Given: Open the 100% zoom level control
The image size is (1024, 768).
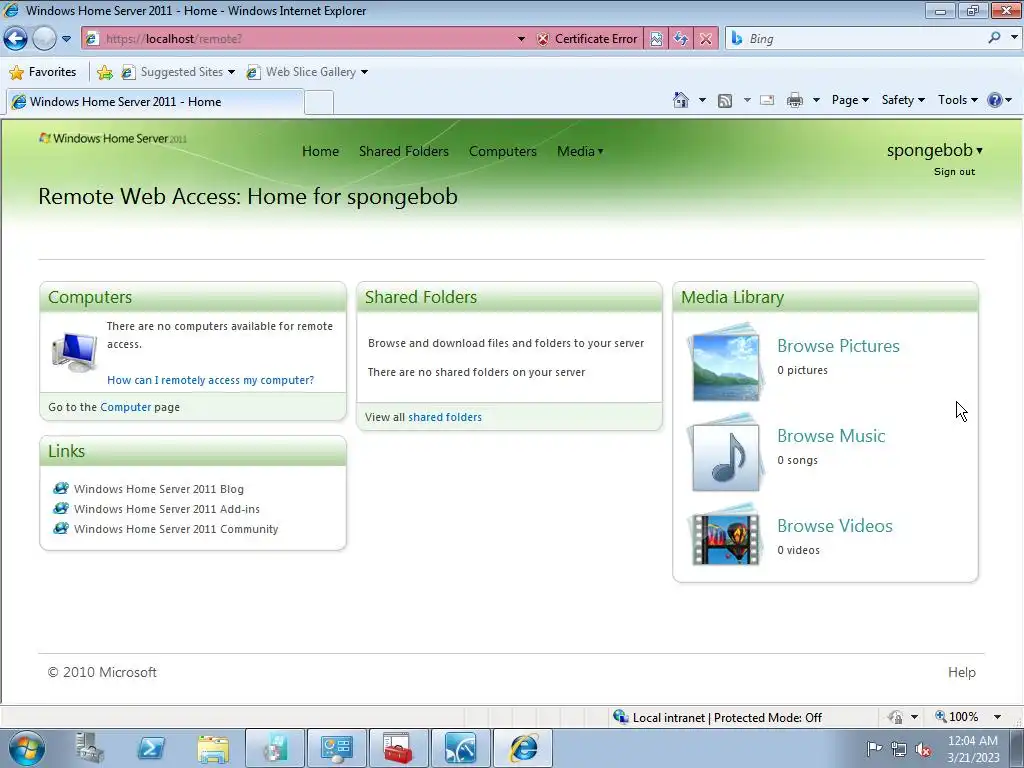Looking at the screenshot, I should tap(966, 717).
